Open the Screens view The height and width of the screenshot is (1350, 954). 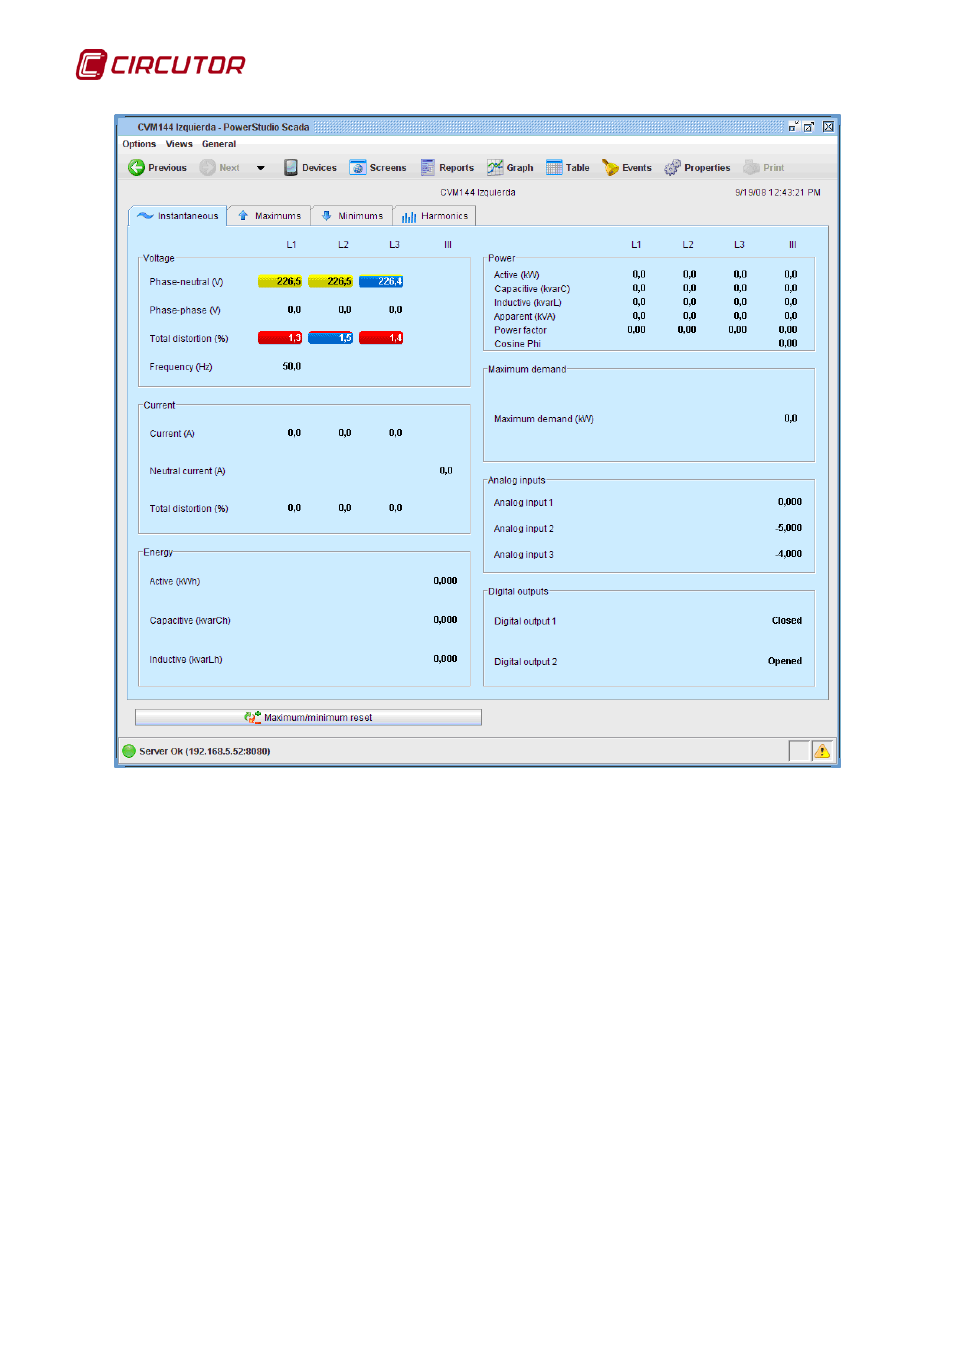click(378, 168)
